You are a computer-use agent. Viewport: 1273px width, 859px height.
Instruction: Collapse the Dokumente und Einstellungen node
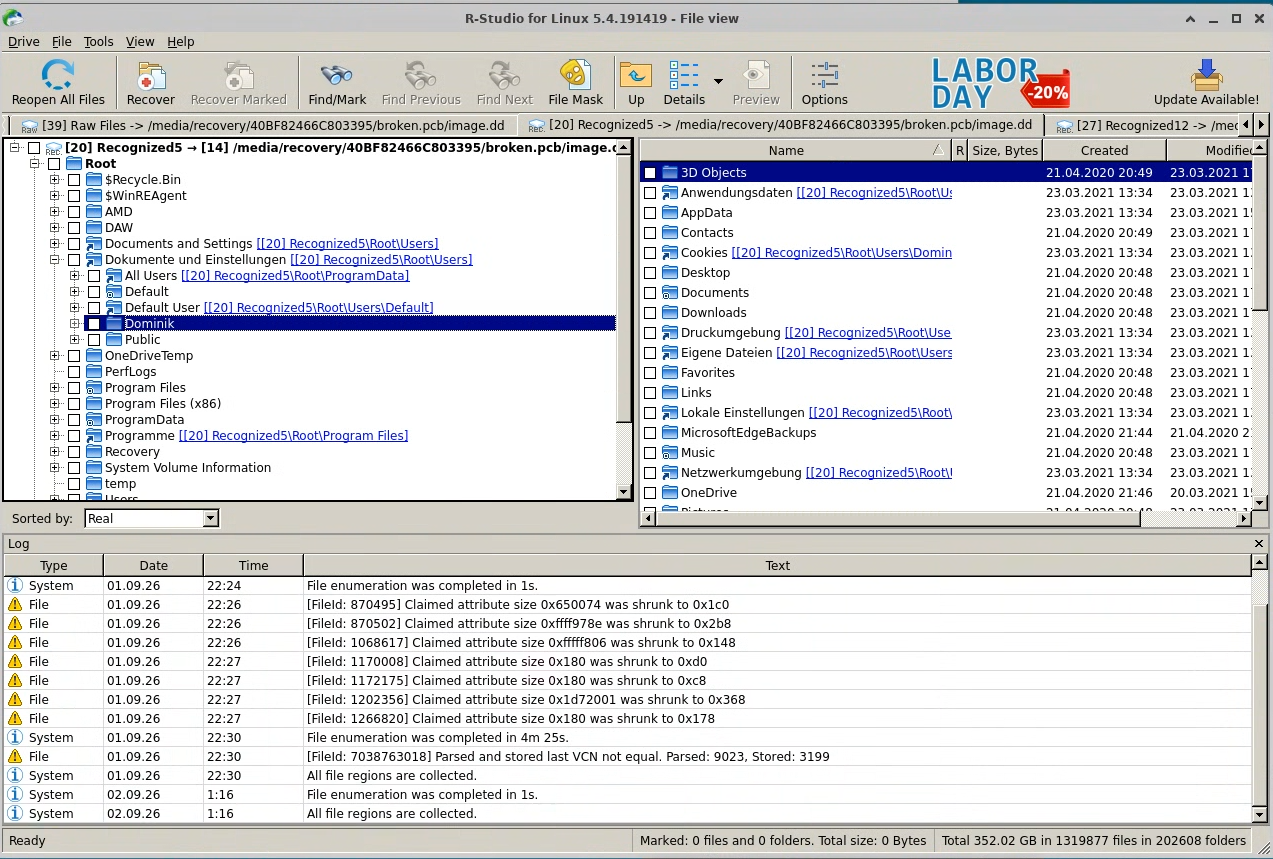55,260
